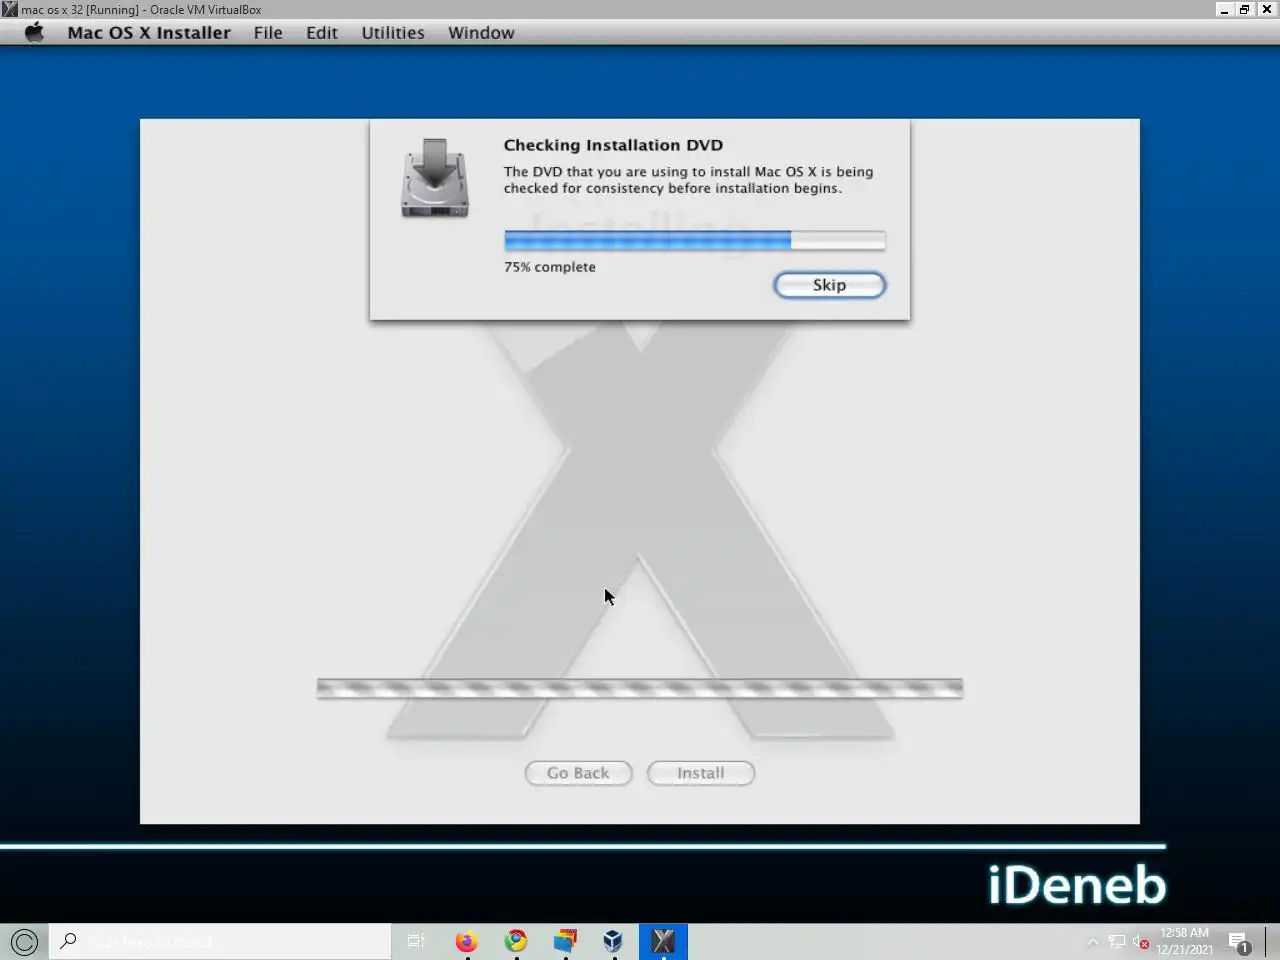Open the Window menu
Screen dimensions: 1280x960
(x=481, y=32)
